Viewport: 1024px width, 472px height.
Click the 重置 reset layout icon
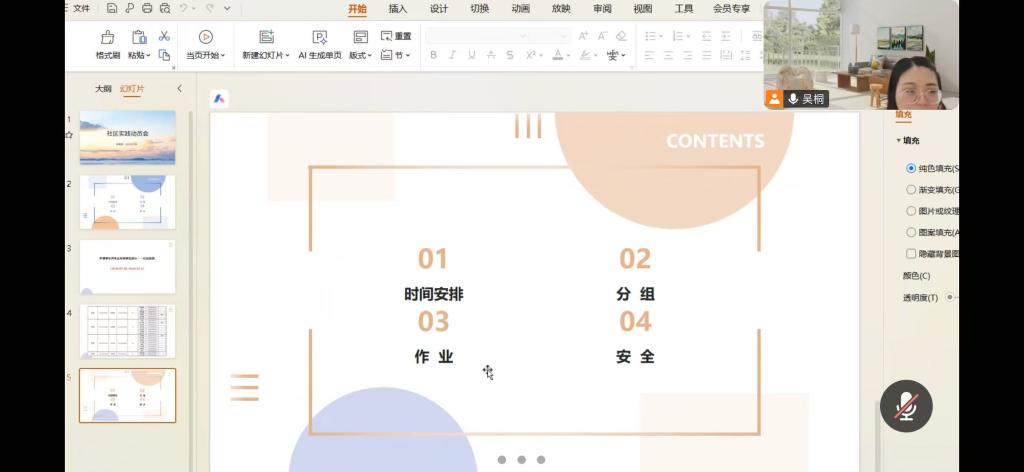pyautogui.click(x=396, y=36)
